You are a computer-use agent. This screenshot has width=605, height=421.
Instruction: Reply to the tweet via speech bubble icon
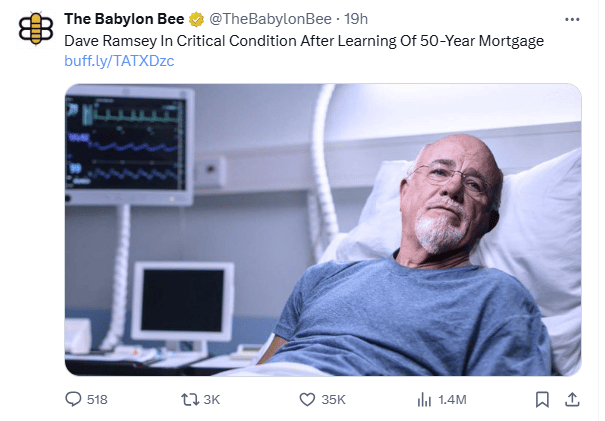[x=72, y=399]
